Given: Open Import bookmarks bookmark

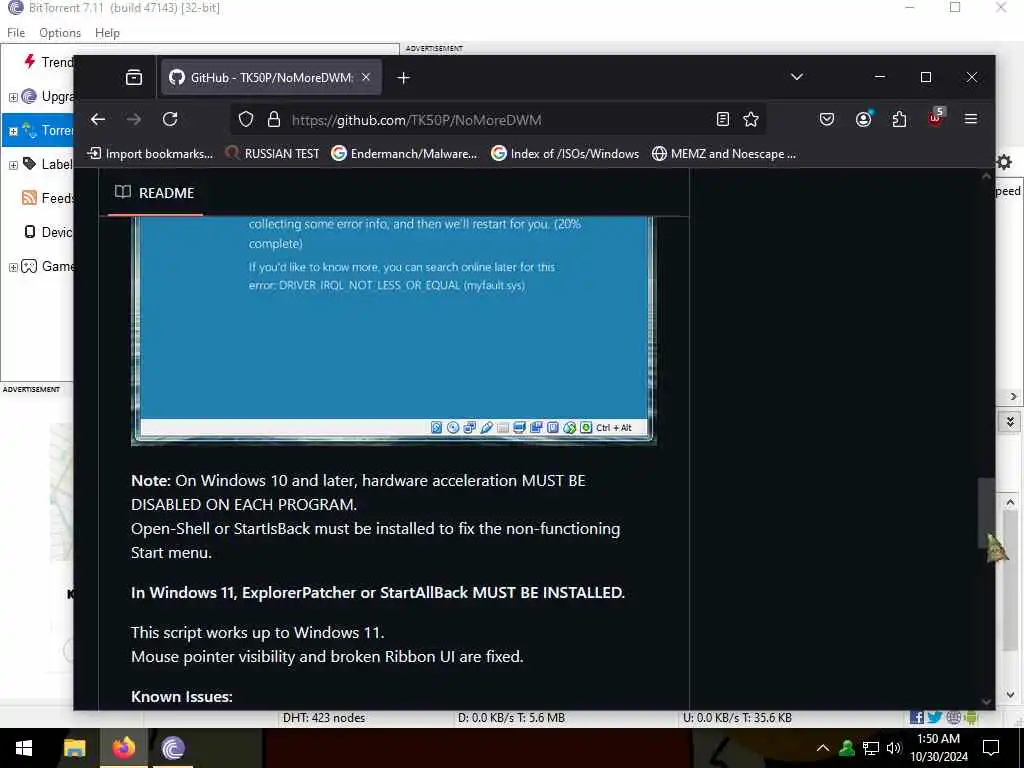Looking at the screenshot, I should pyautogui.click(x=150, y=154).
